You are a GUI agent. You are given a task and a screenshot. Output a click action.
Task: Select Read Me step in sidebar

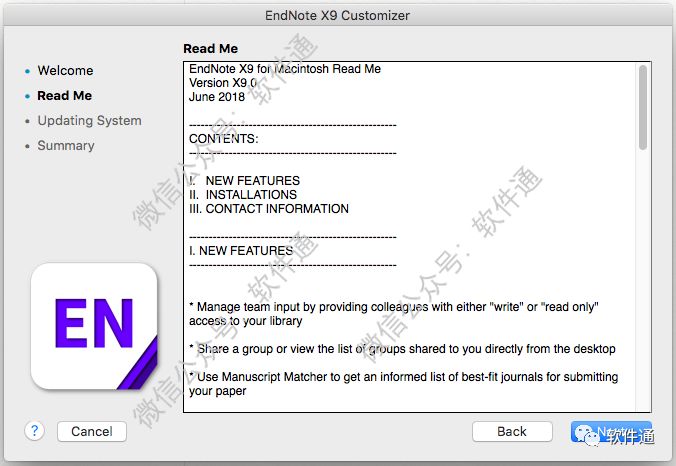coord(64,95)
